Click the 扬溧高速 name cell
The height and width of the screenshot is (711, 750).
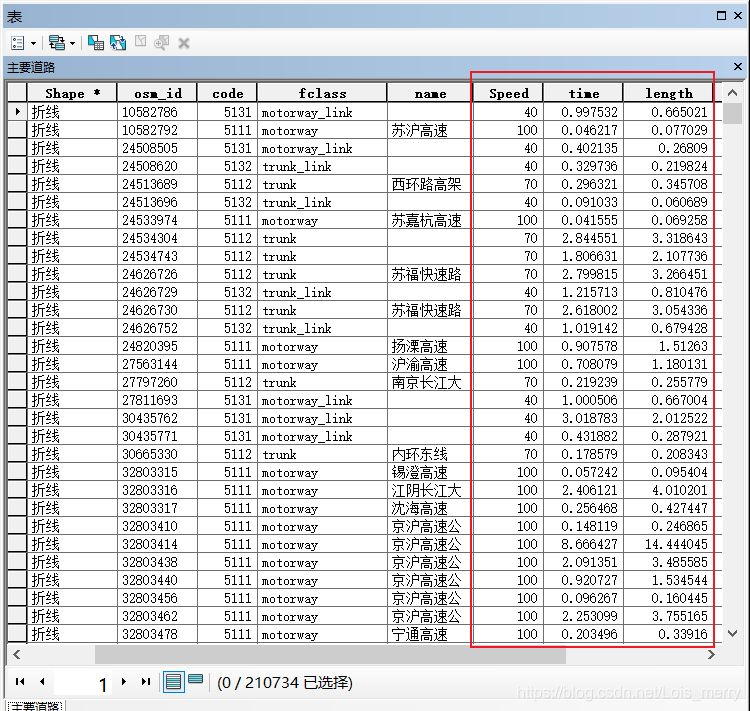[429, 346]
